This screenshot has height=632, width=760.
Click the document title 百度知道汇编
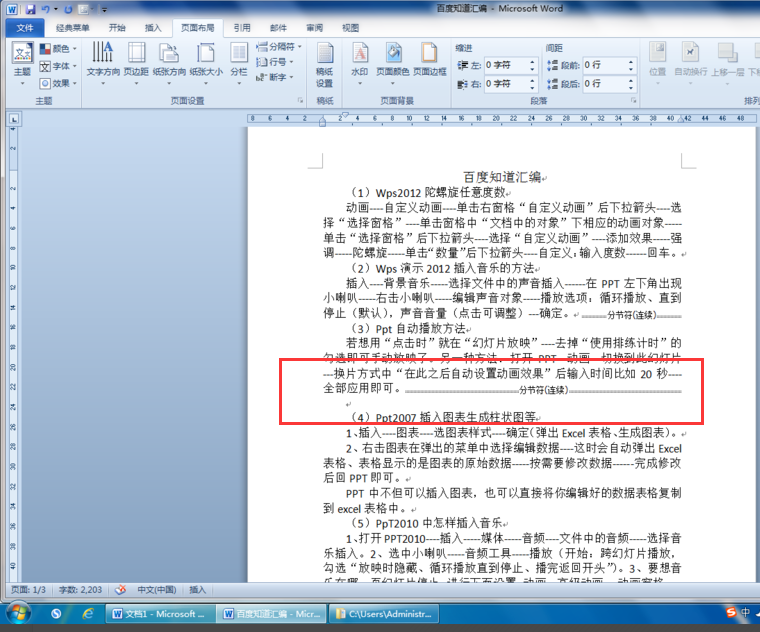502,176
